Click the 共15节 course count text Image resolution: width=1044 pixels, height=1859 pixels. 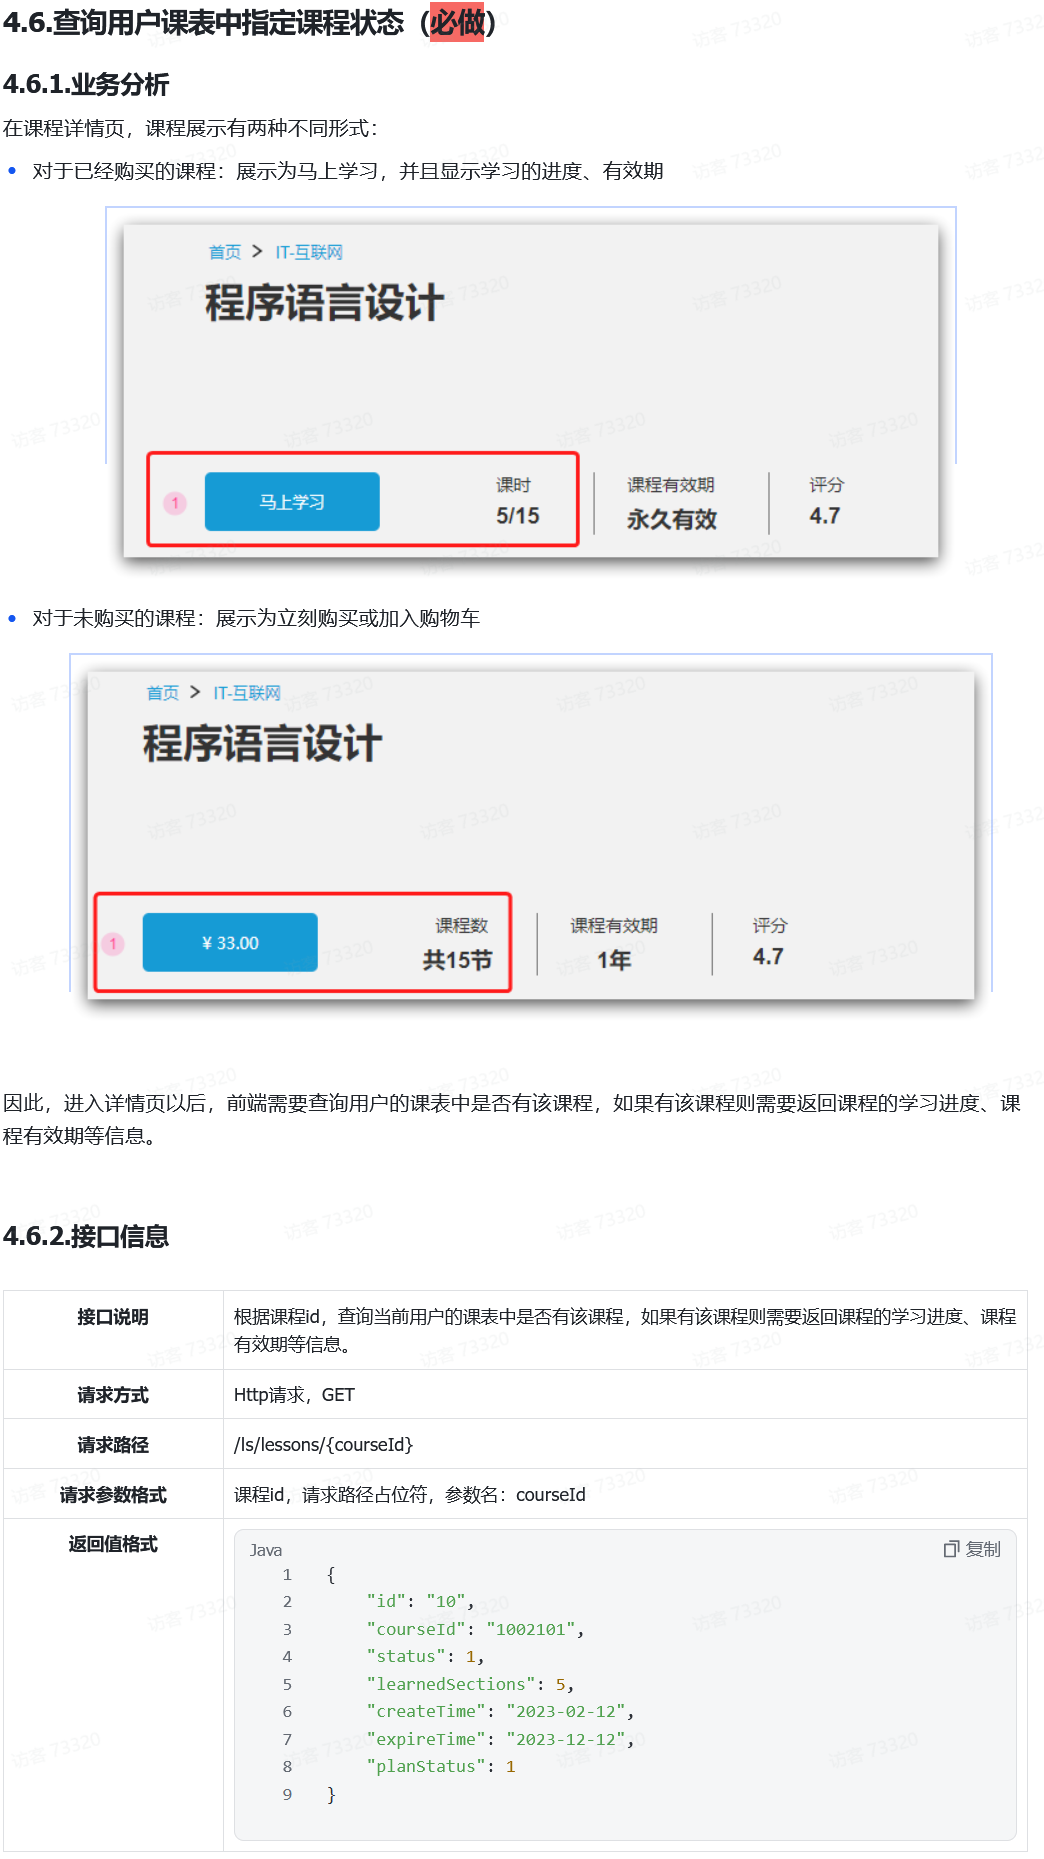coord(457,960)
